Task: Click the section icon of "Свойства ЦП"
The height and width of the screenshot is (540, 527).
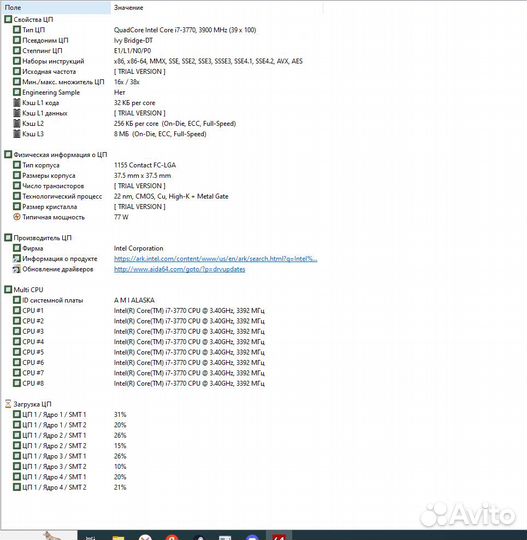Action: point(8,20)
